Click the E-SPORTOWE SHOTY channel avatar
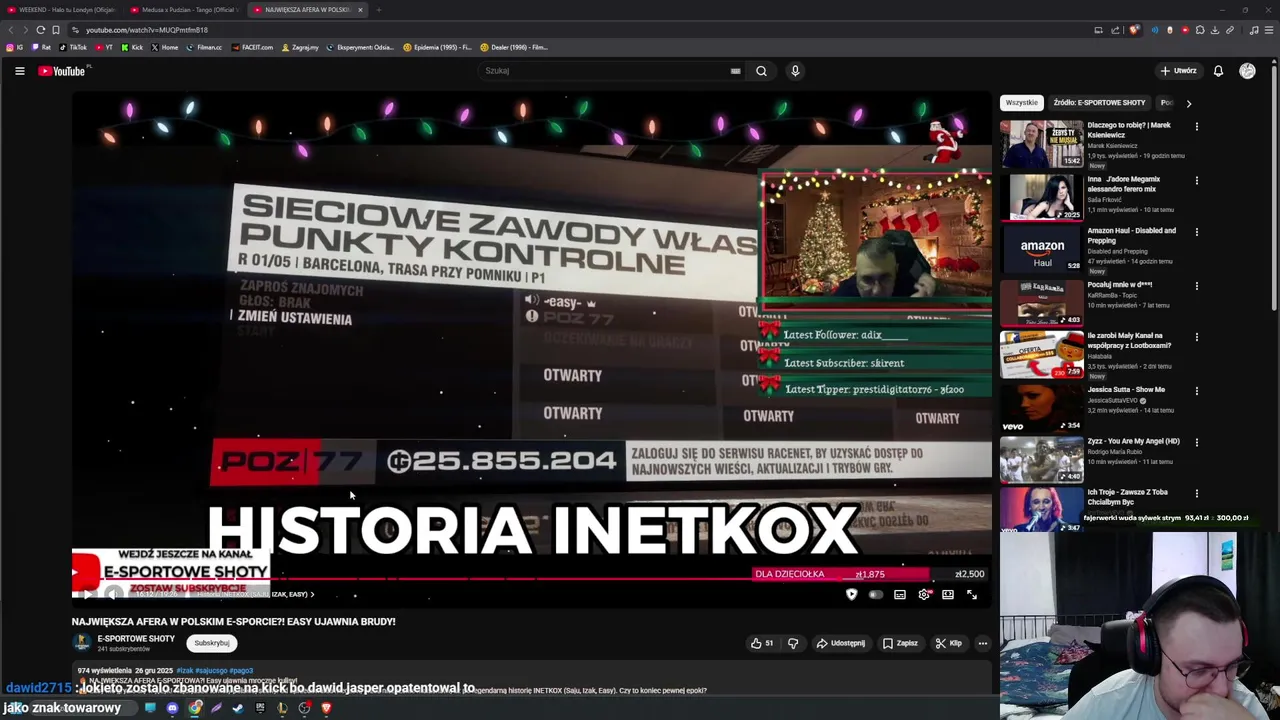This screenshot has height=720, width=1280. pyautogui.click(x=82, y=643)
